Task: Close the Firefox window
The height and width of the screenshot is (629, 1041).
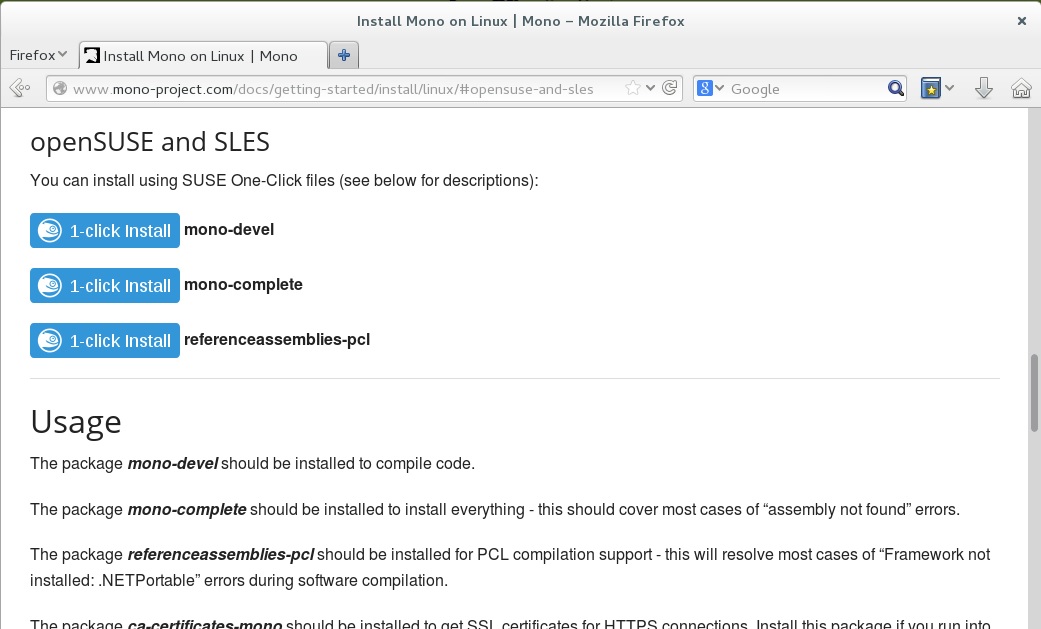Action: pyautogui.click(x=1021, y=20)
